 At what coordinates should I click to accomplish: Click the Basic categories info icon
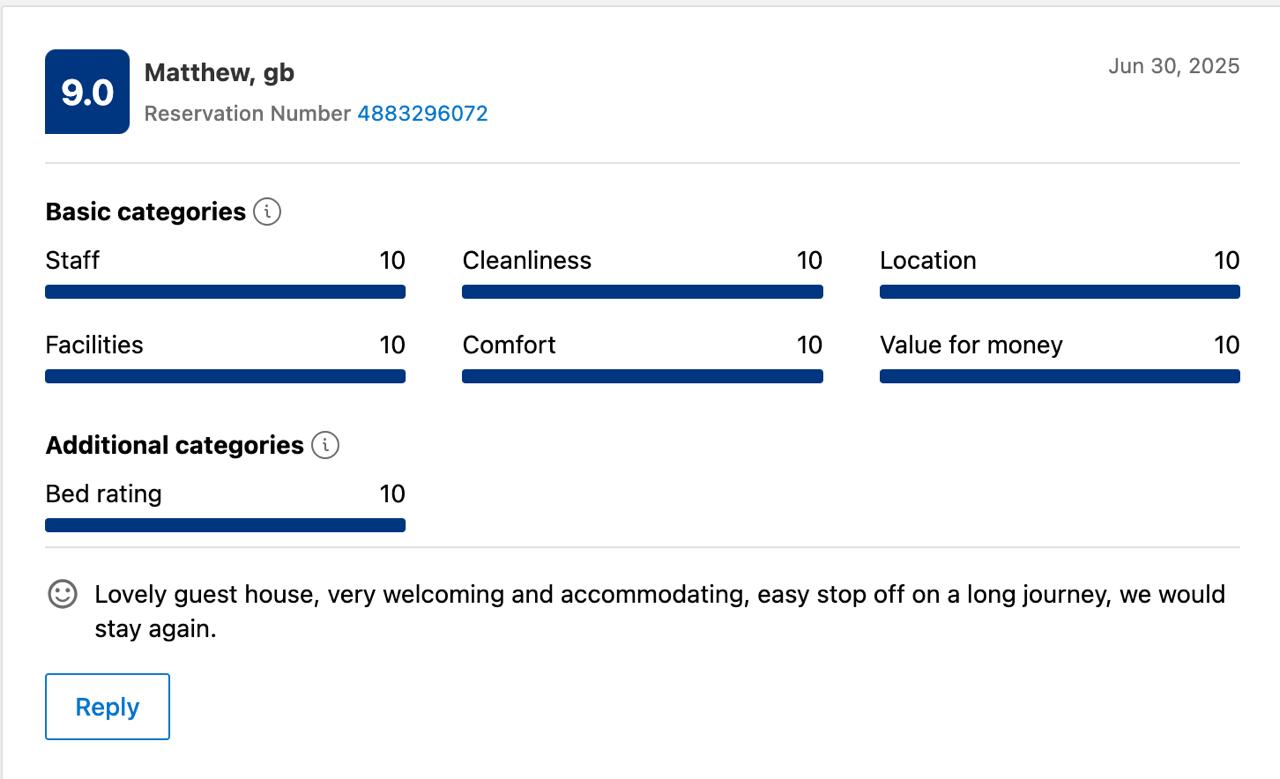click(267, 212)
